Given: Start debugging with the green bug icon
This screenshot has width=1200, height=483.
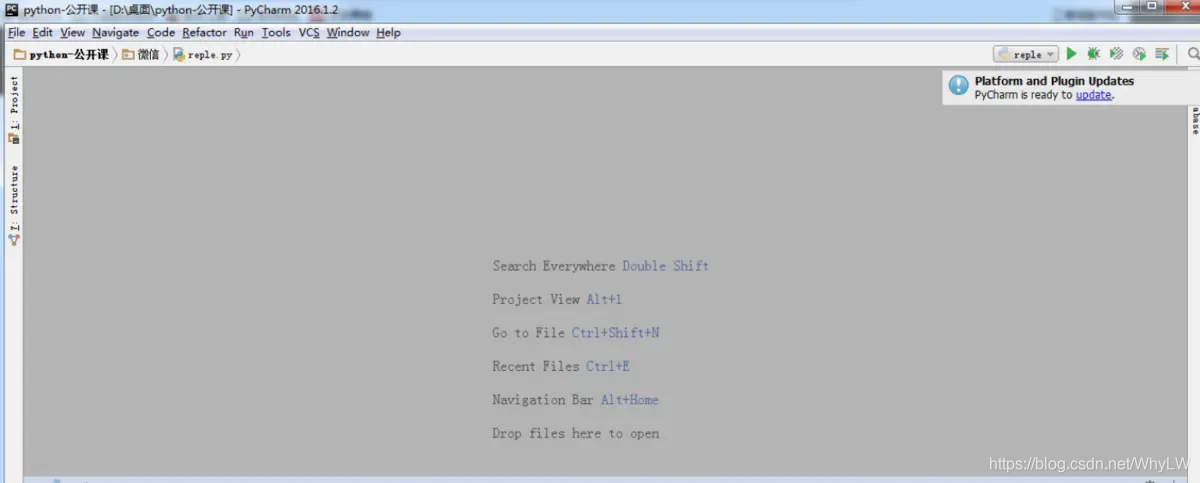Looking at the screenshot, I should [x=1094, y=54].
